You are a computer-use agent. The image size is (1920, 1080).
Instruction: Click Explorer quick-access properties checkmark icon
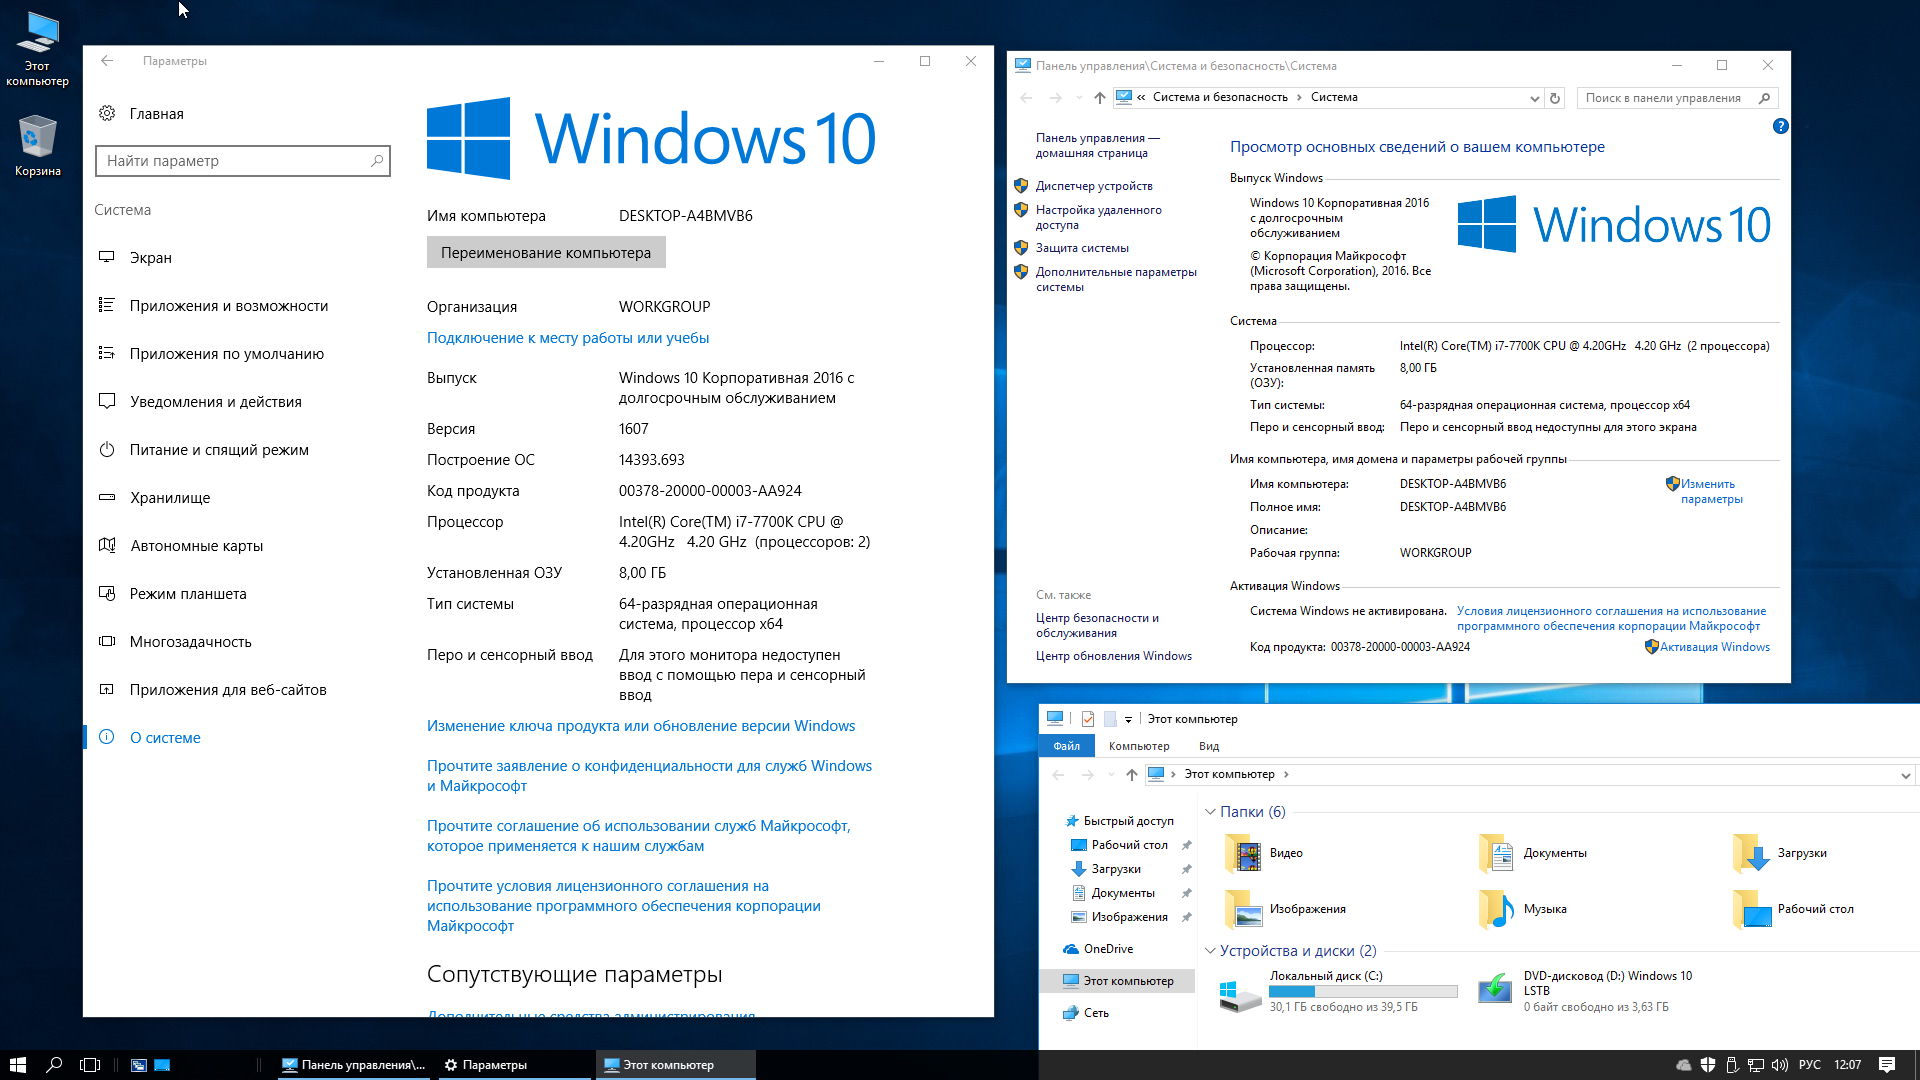pyautogui.click(x=1088, y=719)
